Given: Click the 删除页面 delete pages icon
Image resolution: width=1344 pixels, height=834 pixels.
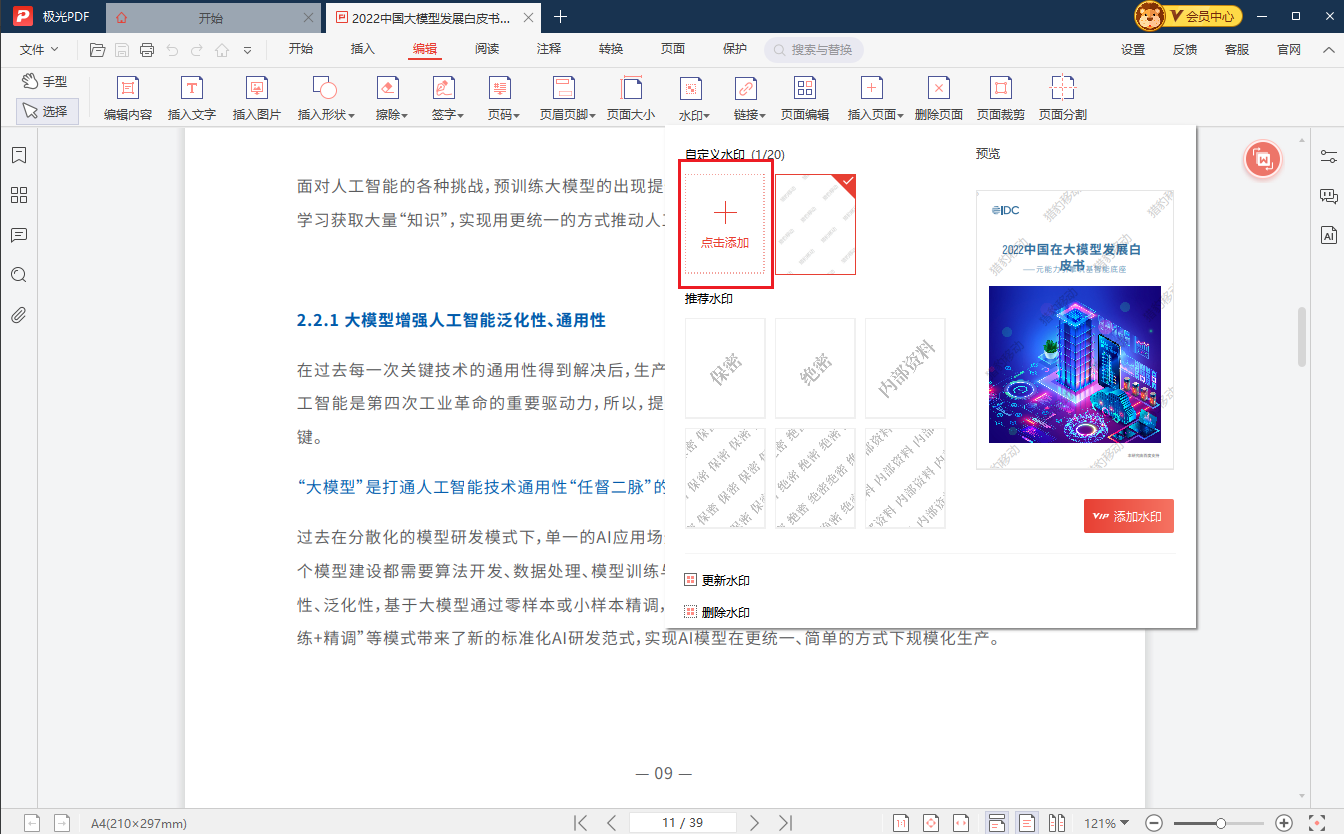Looking at the screenshot, I should pyautogui.click(x=938, y=97).
